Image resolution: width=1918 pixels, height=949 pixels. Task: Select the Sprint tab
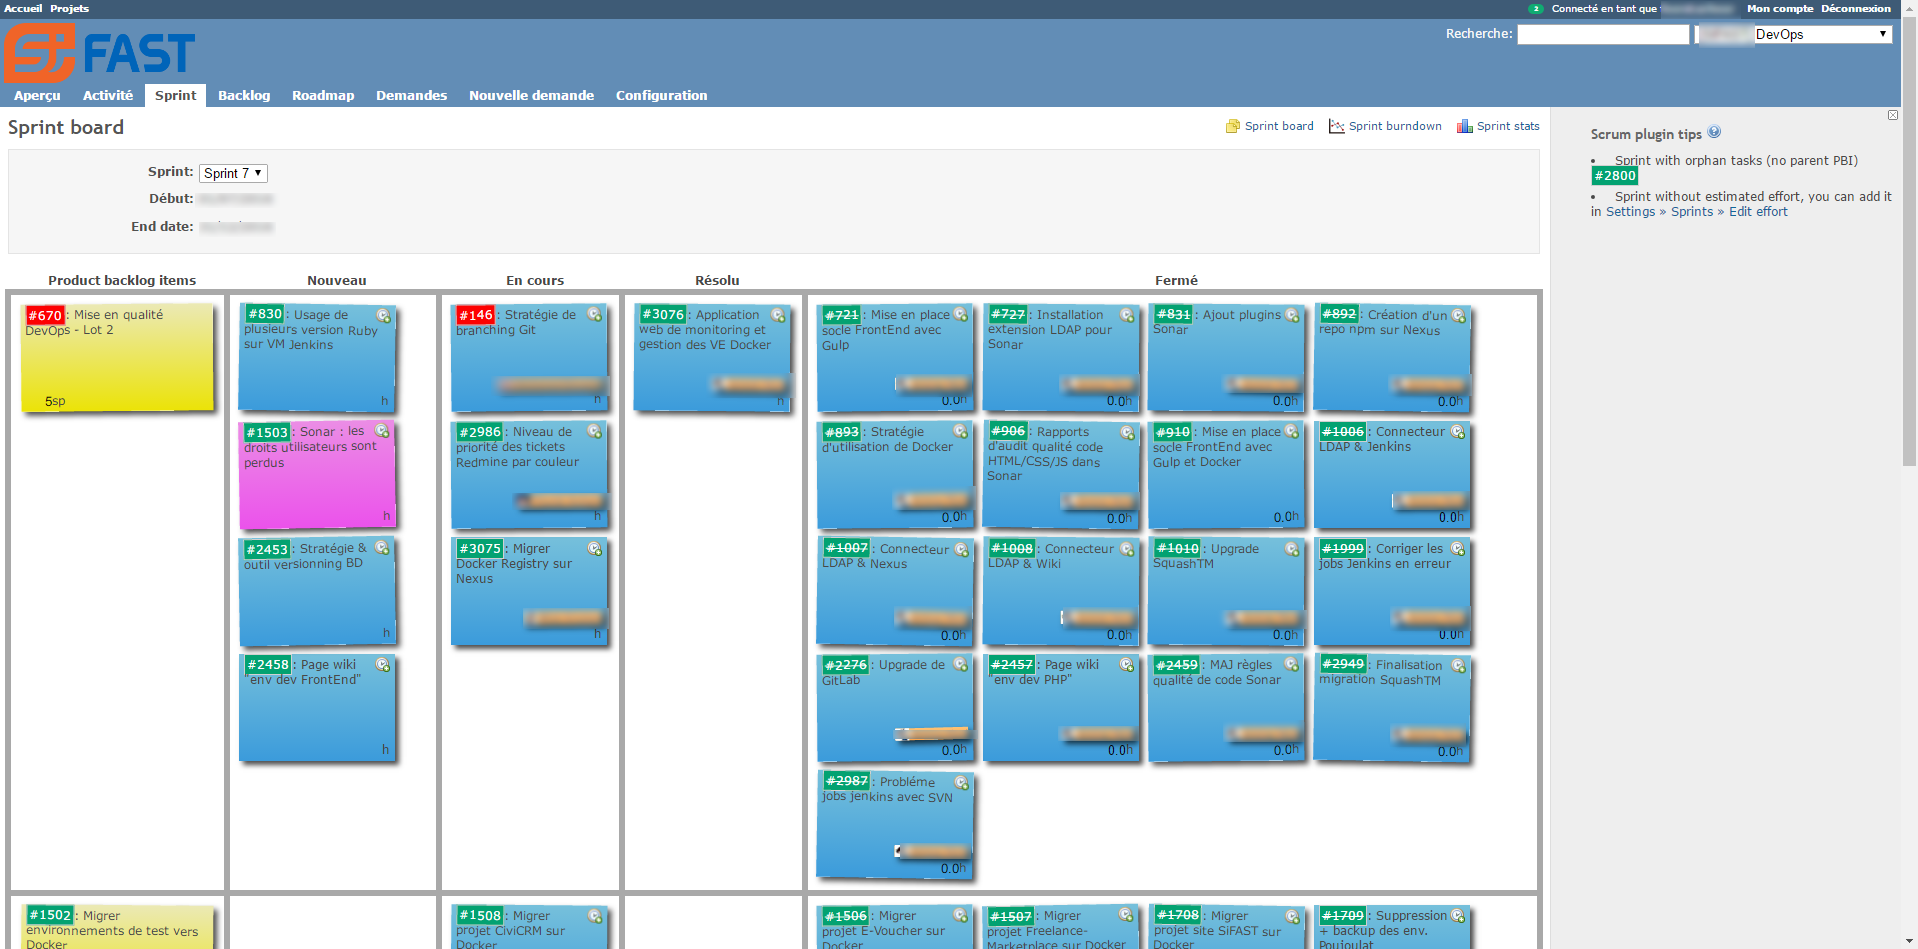pyautogui.click(x=175, y=95)
